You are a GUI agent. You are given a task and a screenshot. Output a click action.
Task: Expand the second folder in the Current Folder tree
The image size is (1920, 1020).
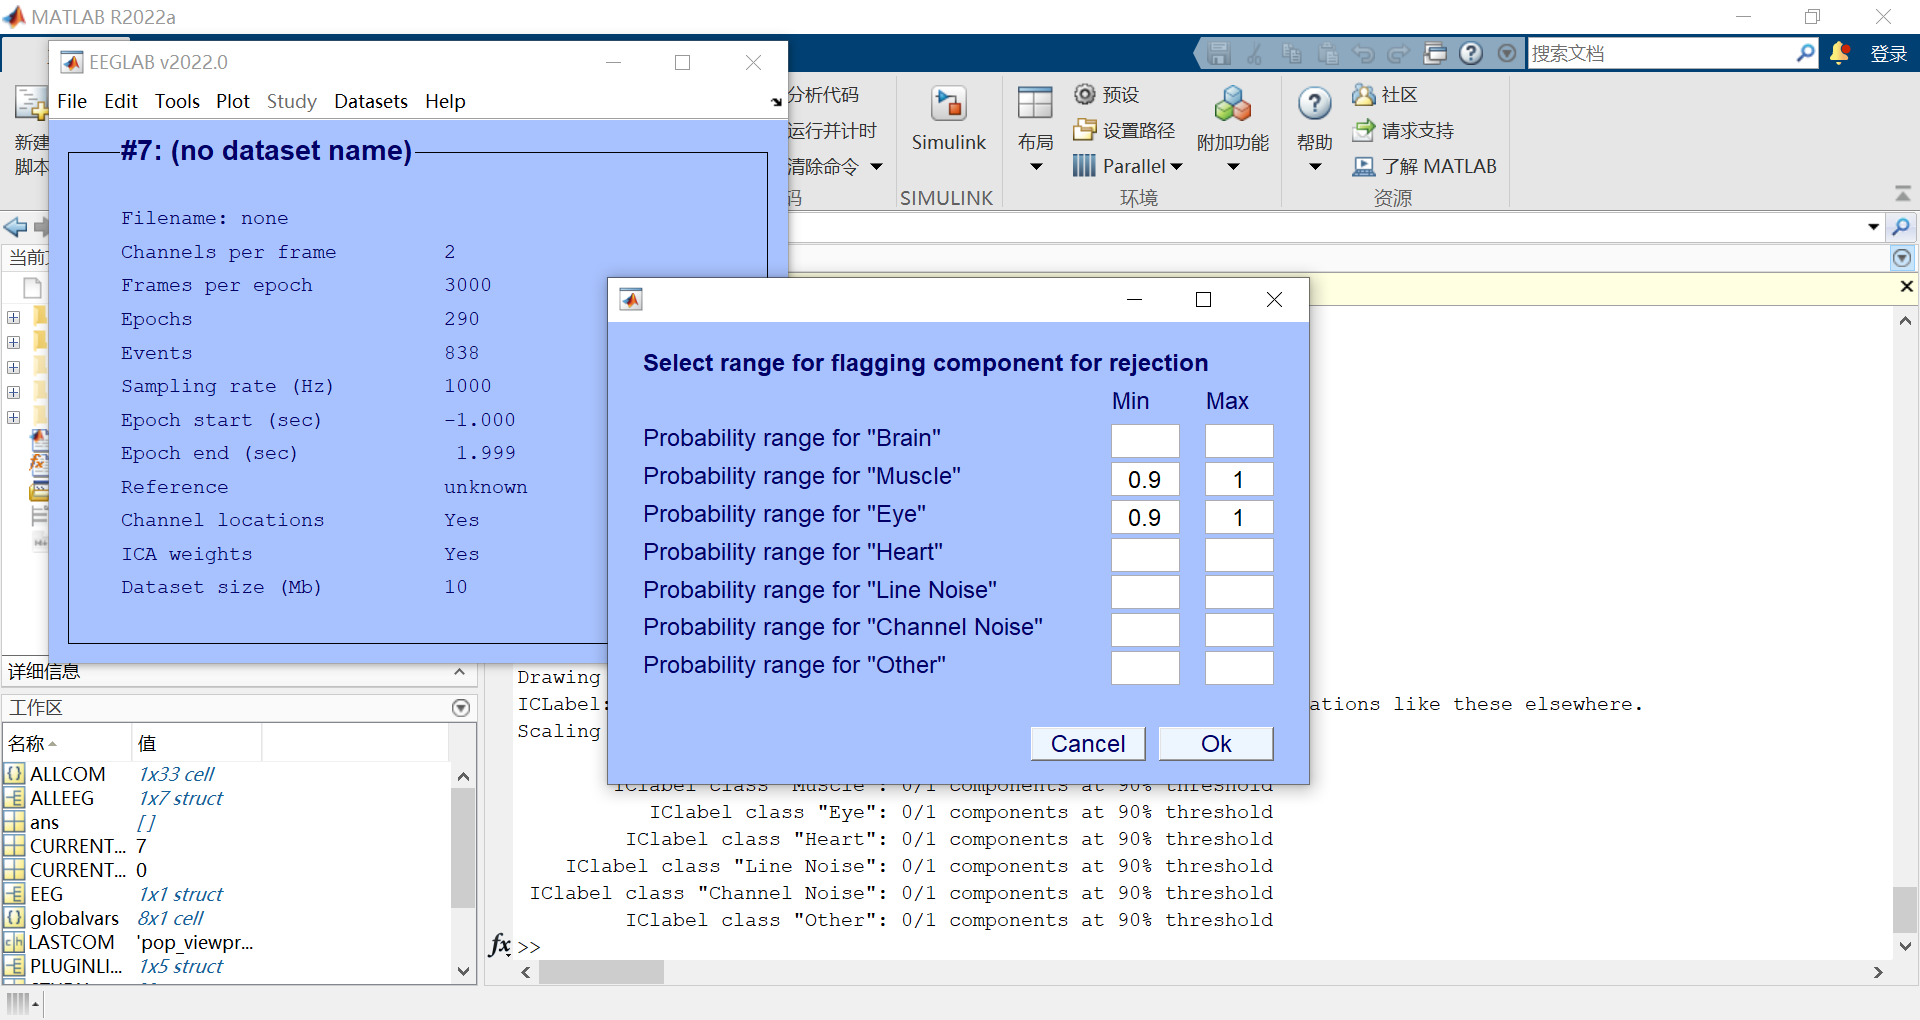pos(14,342)
